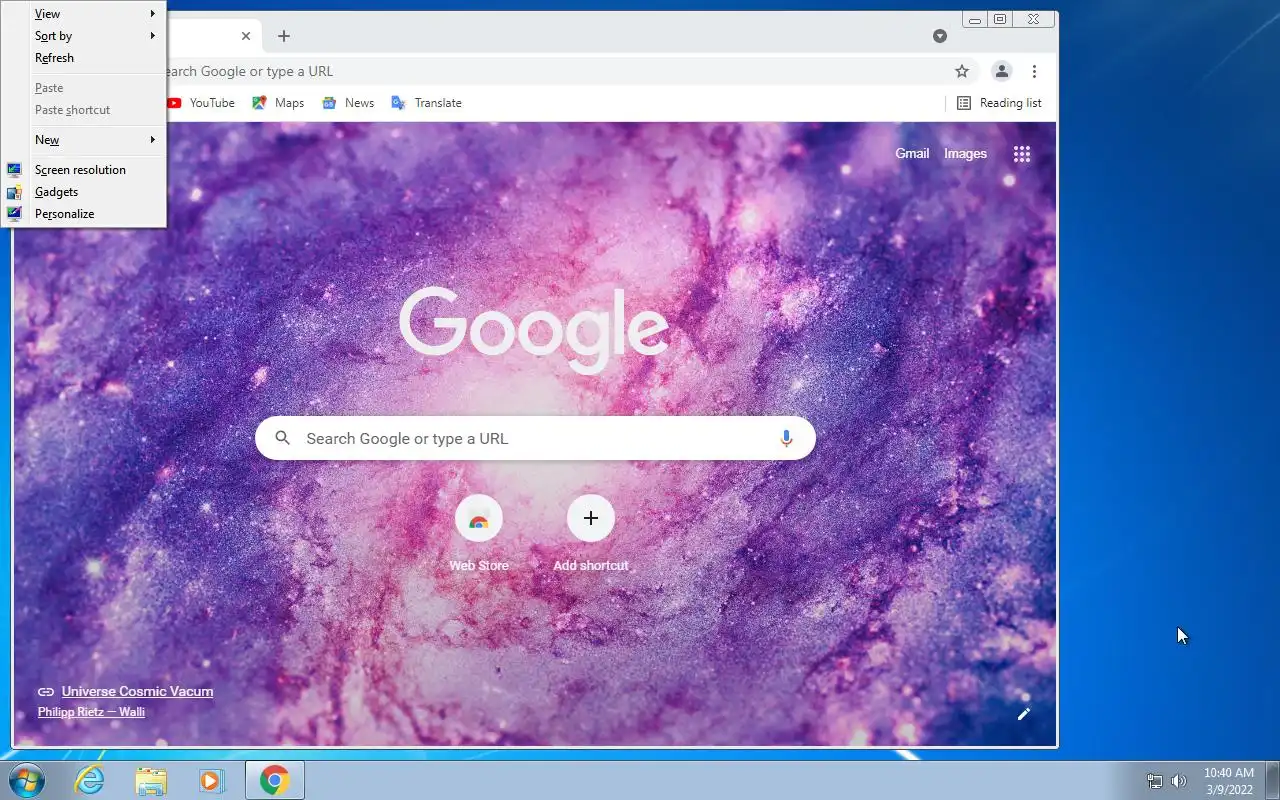Open the Google apps grid
The width and height of the screenshot is (1280, 800).
[x=1022, y=154]
